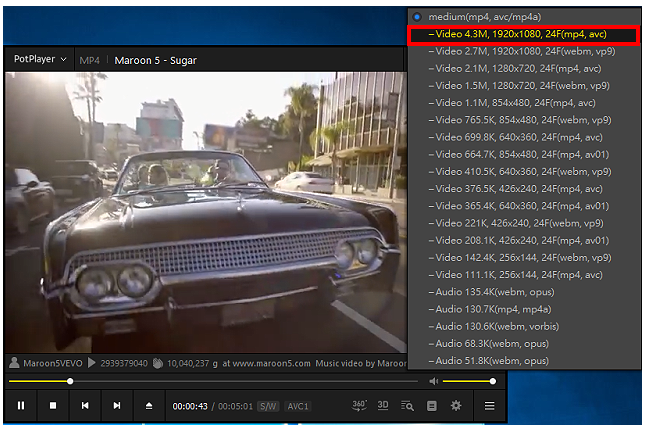Choose Video 765.5K 854x480 webm vp9
648x431 pixels.
tap(523, 120)
